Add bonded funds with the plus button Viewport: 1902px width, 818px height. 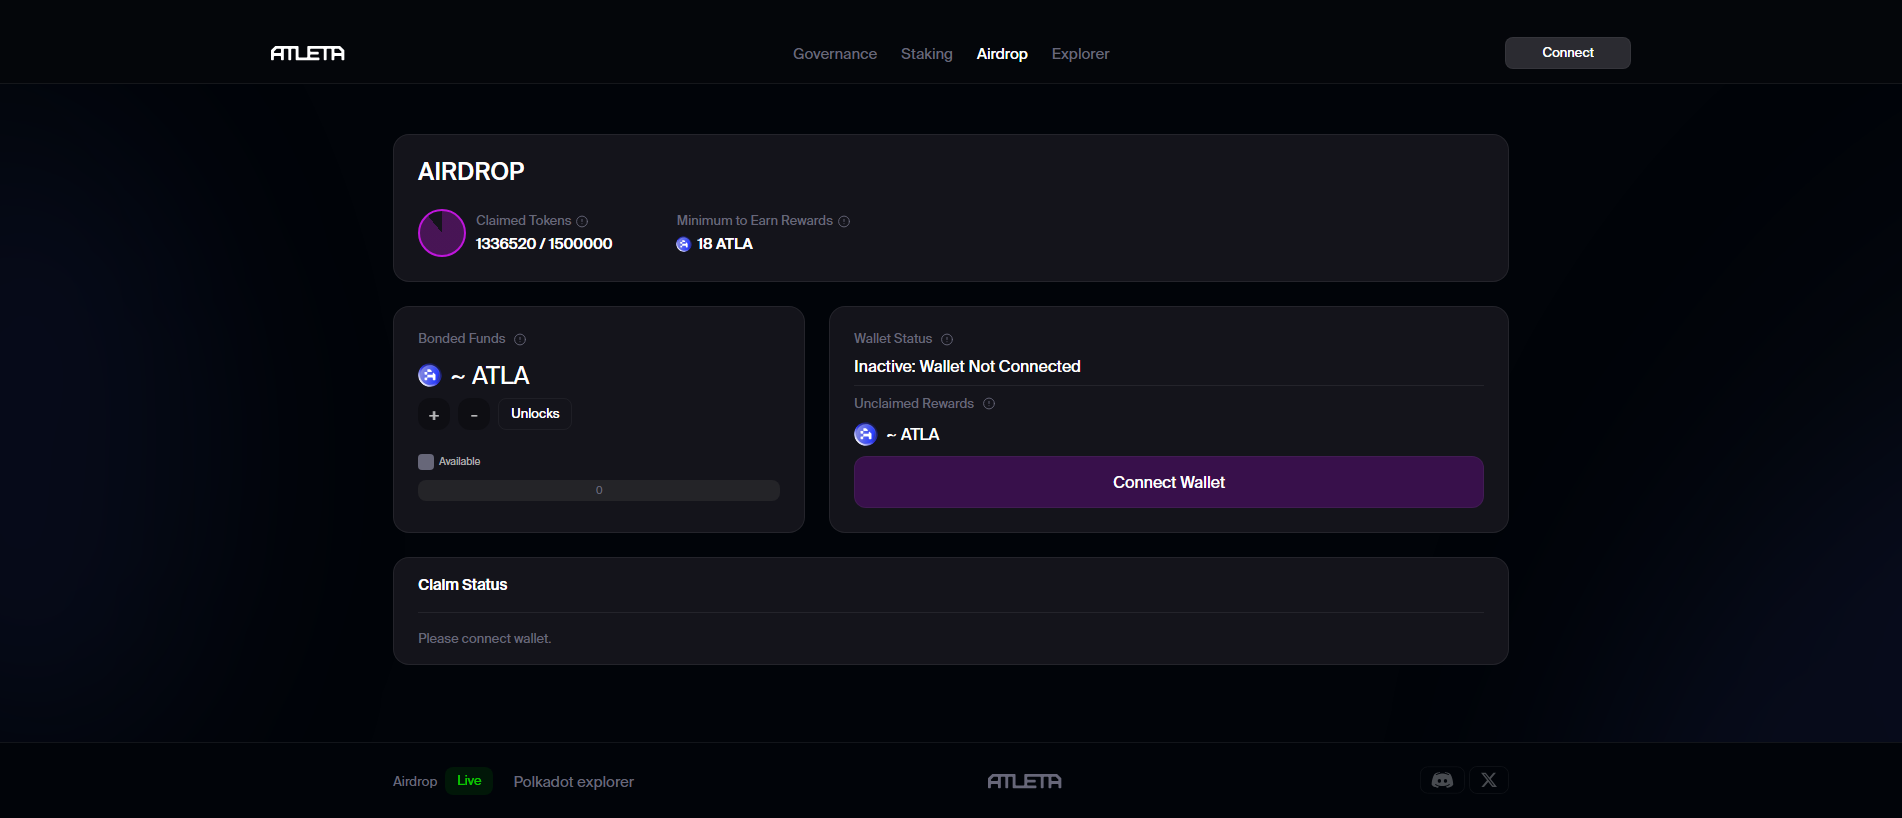[434, 414]
